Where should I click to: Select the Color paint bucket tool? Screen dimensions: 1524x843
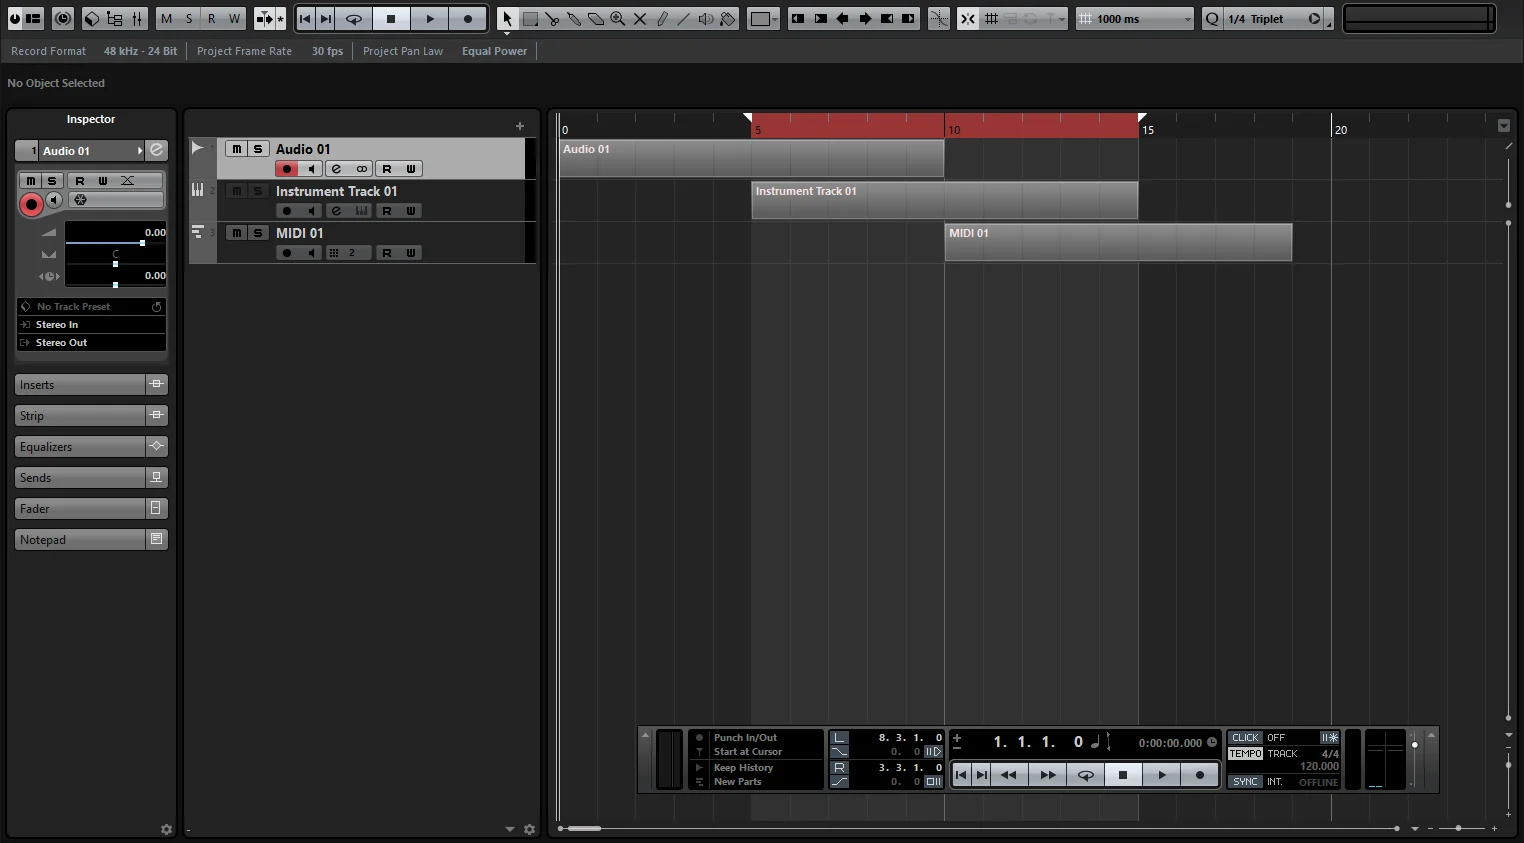point(728,19)
